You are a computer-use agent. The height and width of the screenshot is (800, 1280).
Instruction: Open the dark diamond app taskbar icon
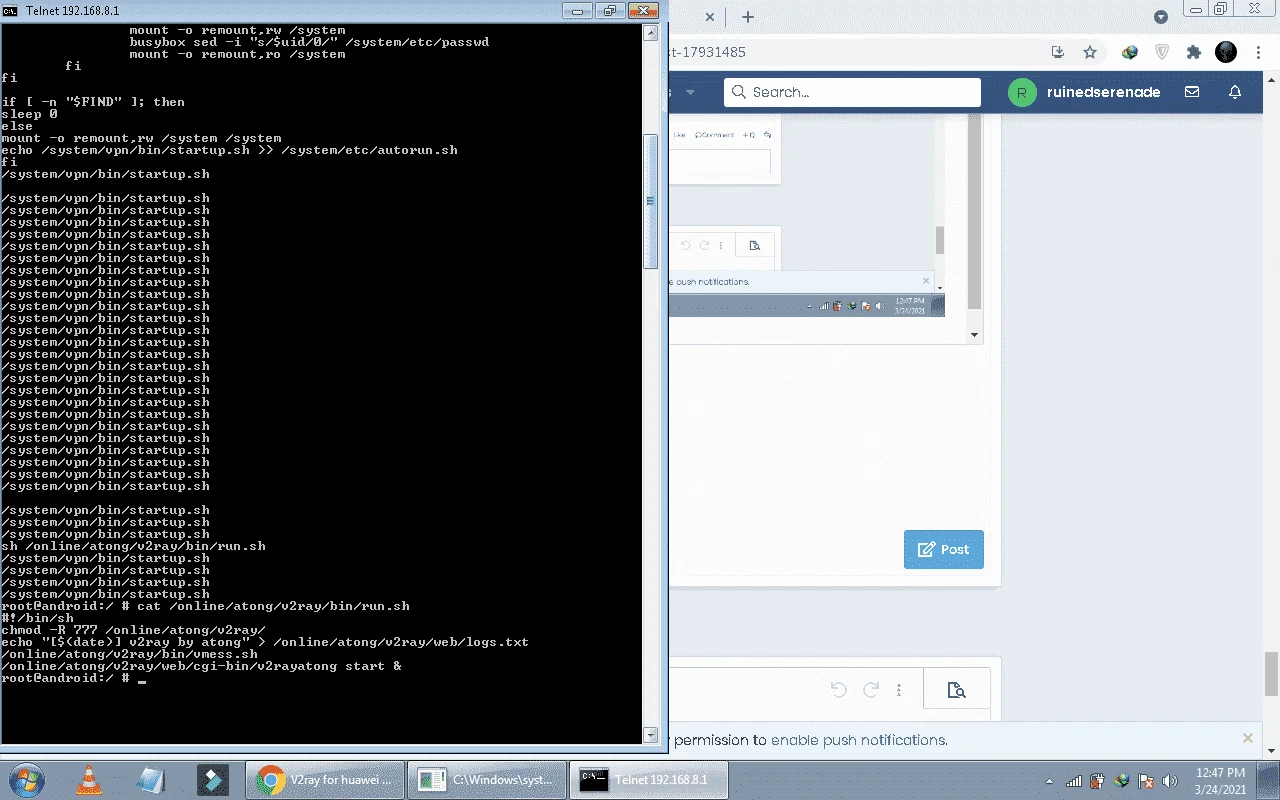(212, 779)
